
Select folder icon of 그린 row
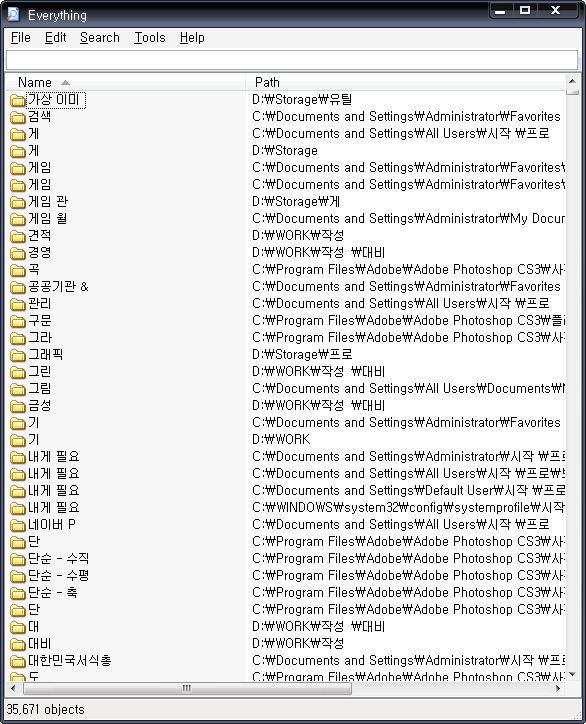point(18,372)
